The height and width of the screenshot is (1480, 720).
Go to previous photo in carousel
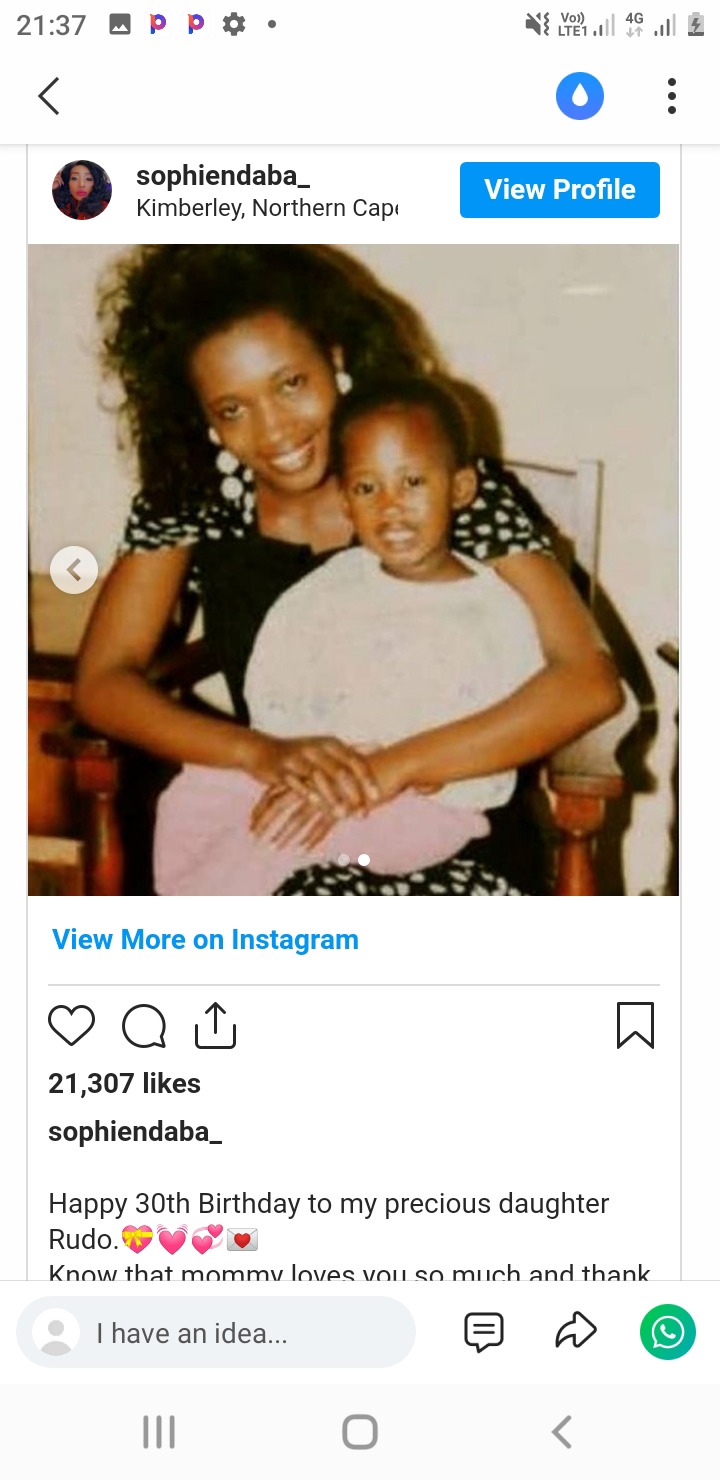click(x=74, y=570)
